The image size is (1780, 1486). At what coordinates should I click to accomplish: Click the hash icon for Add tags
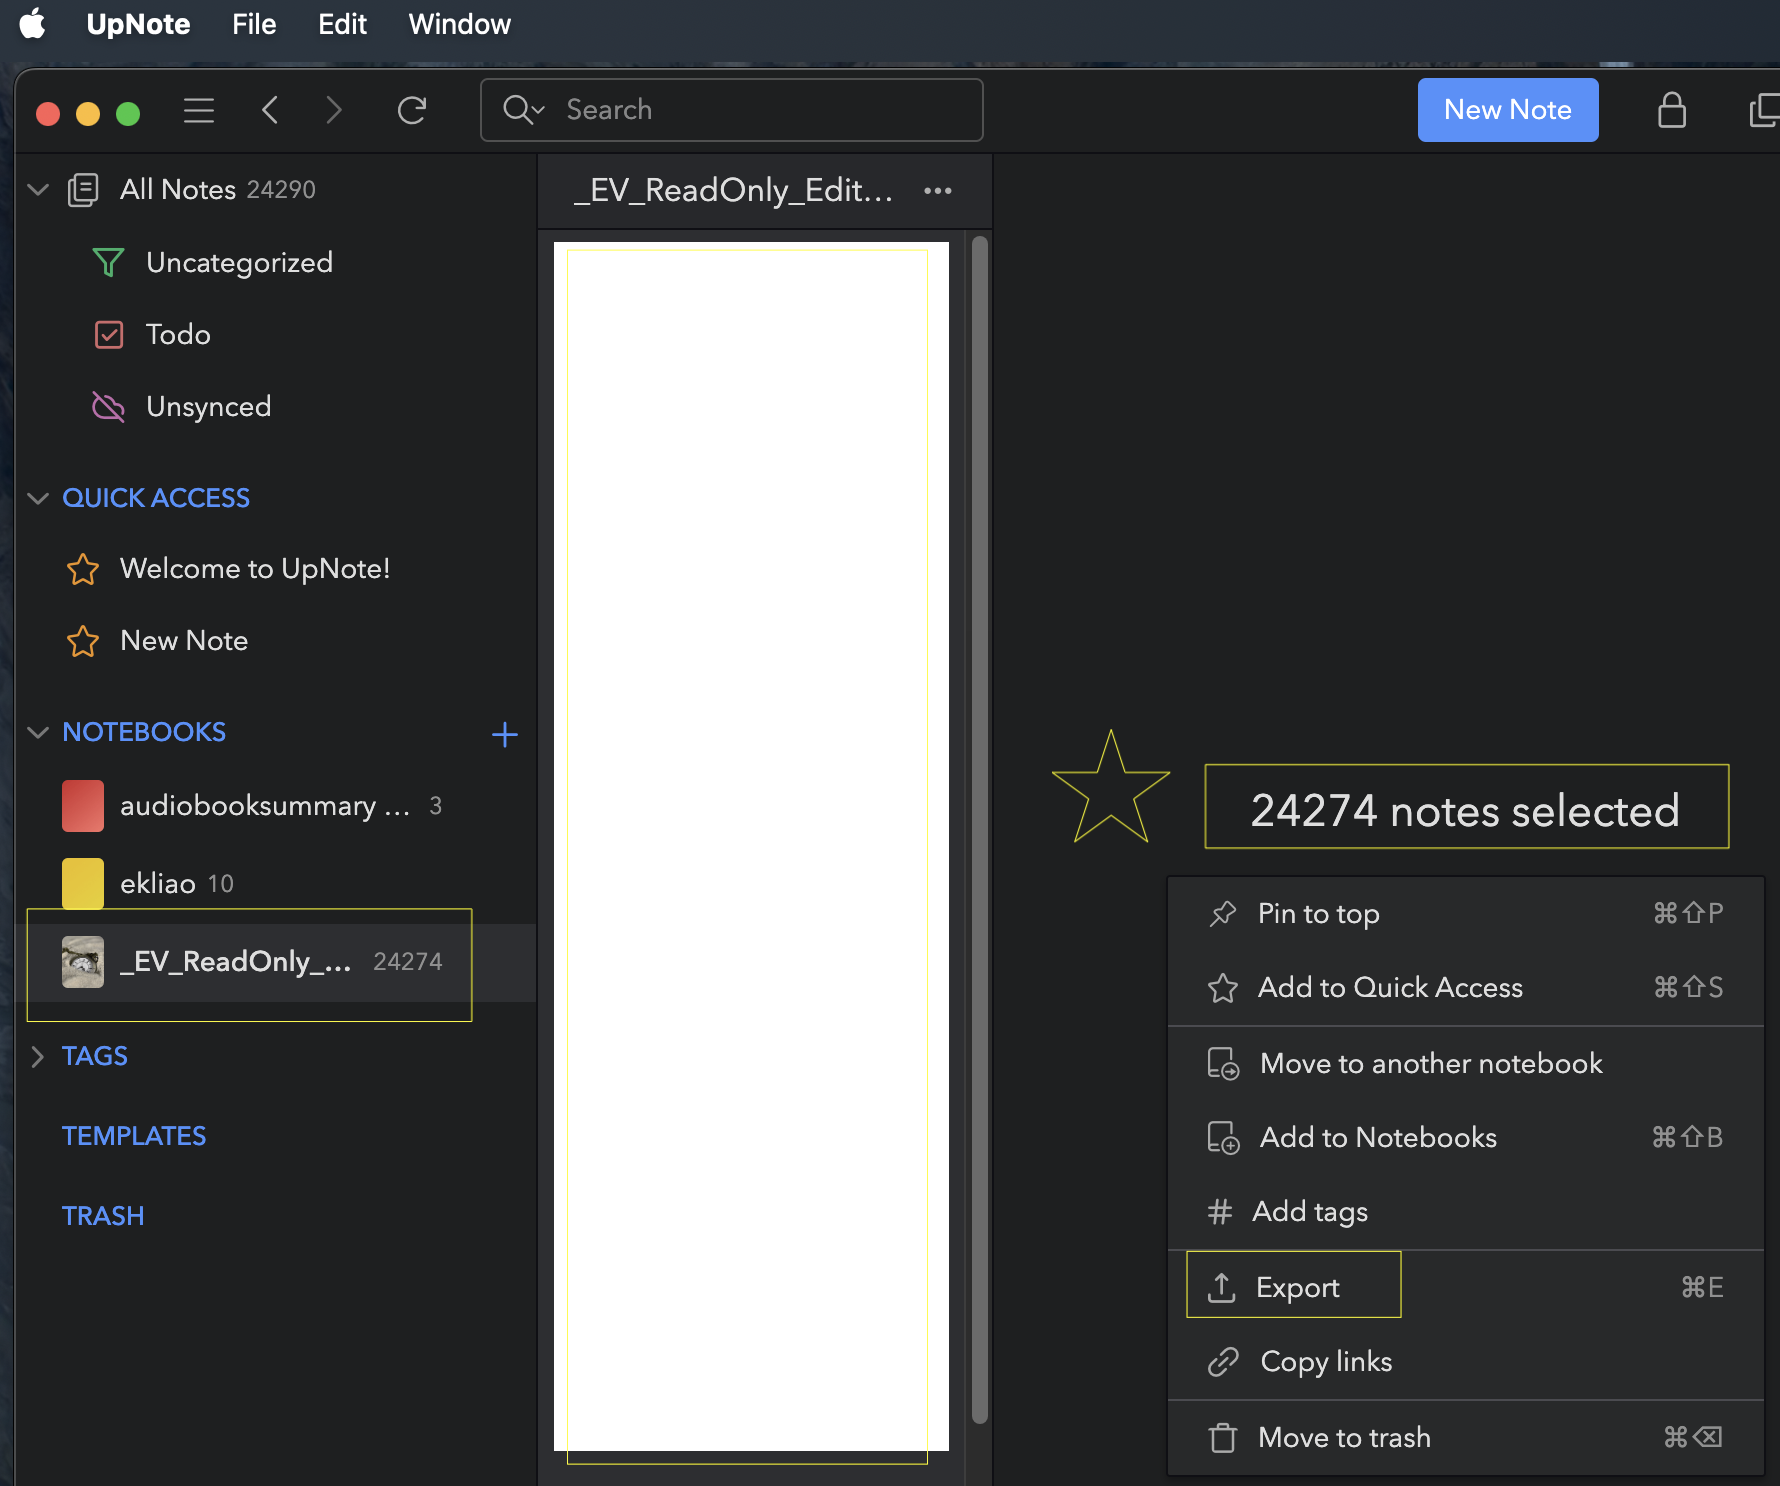(x=1219, y=1212)
